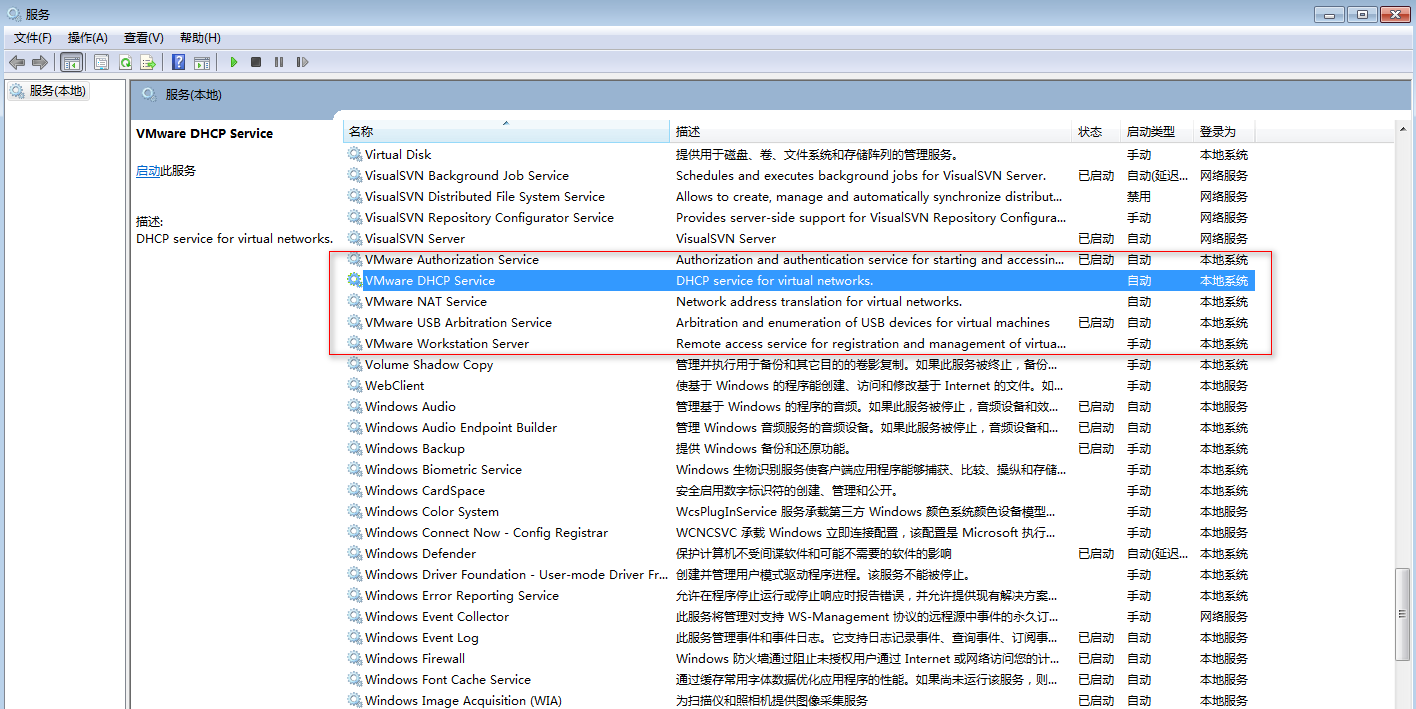The width and height of the screenshot is (1416, 709).
Task: Select the VMware Authorization Service name
Action: tap(452, 259)
